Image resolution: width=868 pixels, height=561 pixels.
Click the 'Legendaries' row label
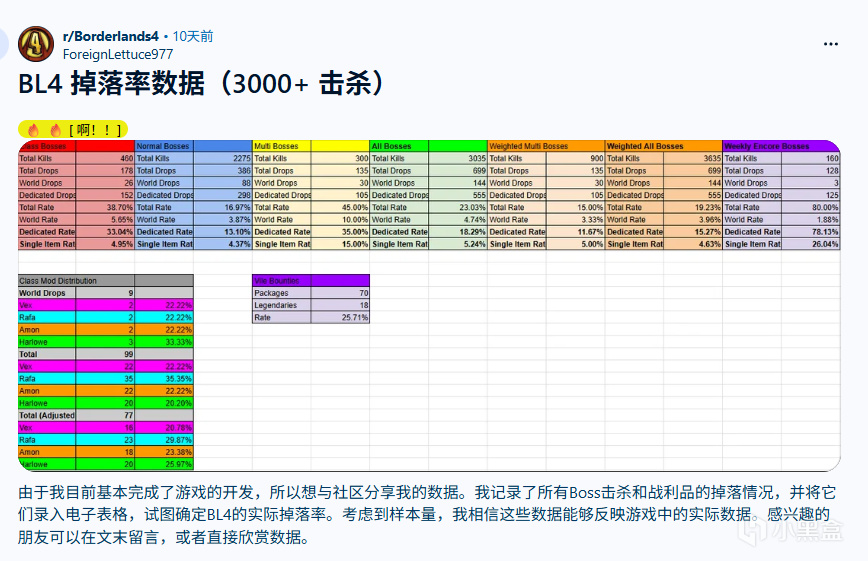(281, 305)
